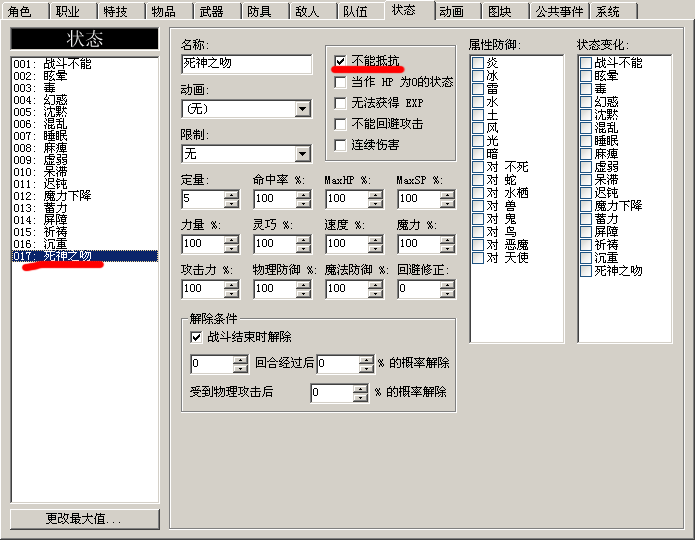The image size is (695, 540).
Task: Check the 炎 attribute defense box
Action: click(478, 63)
